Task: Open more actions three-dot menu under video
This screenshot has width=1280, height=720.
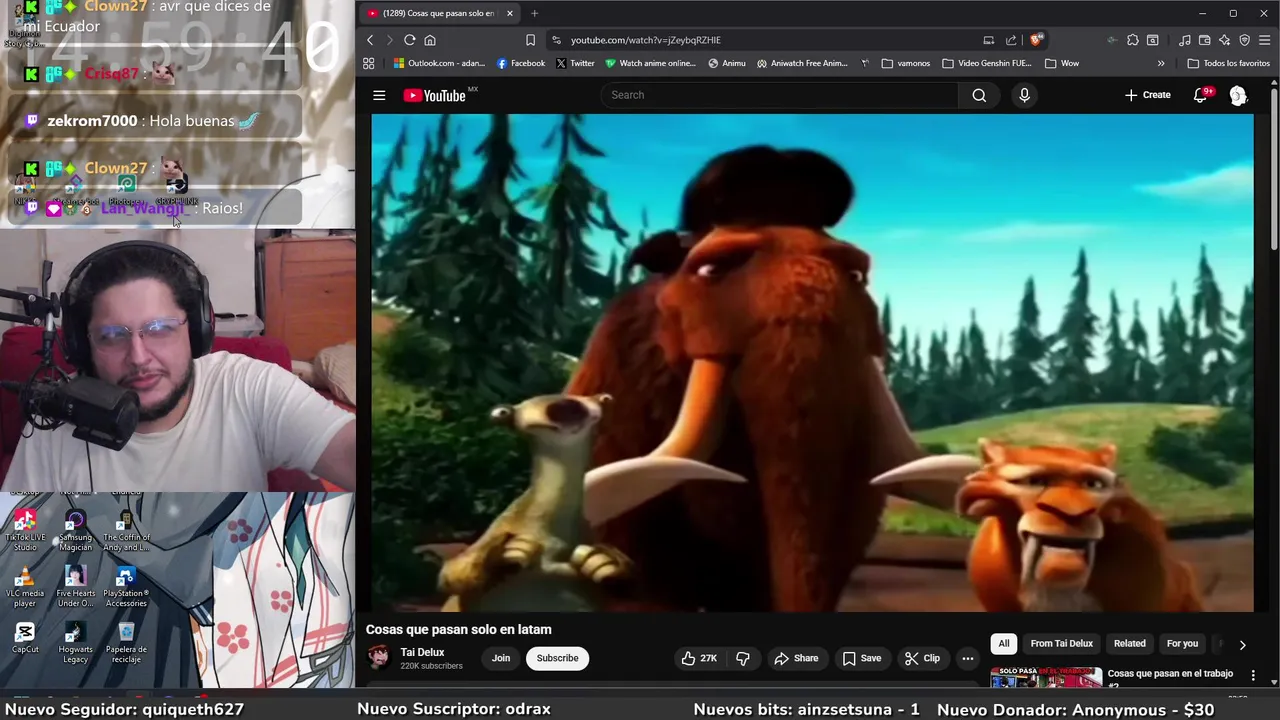Action: 967,658
